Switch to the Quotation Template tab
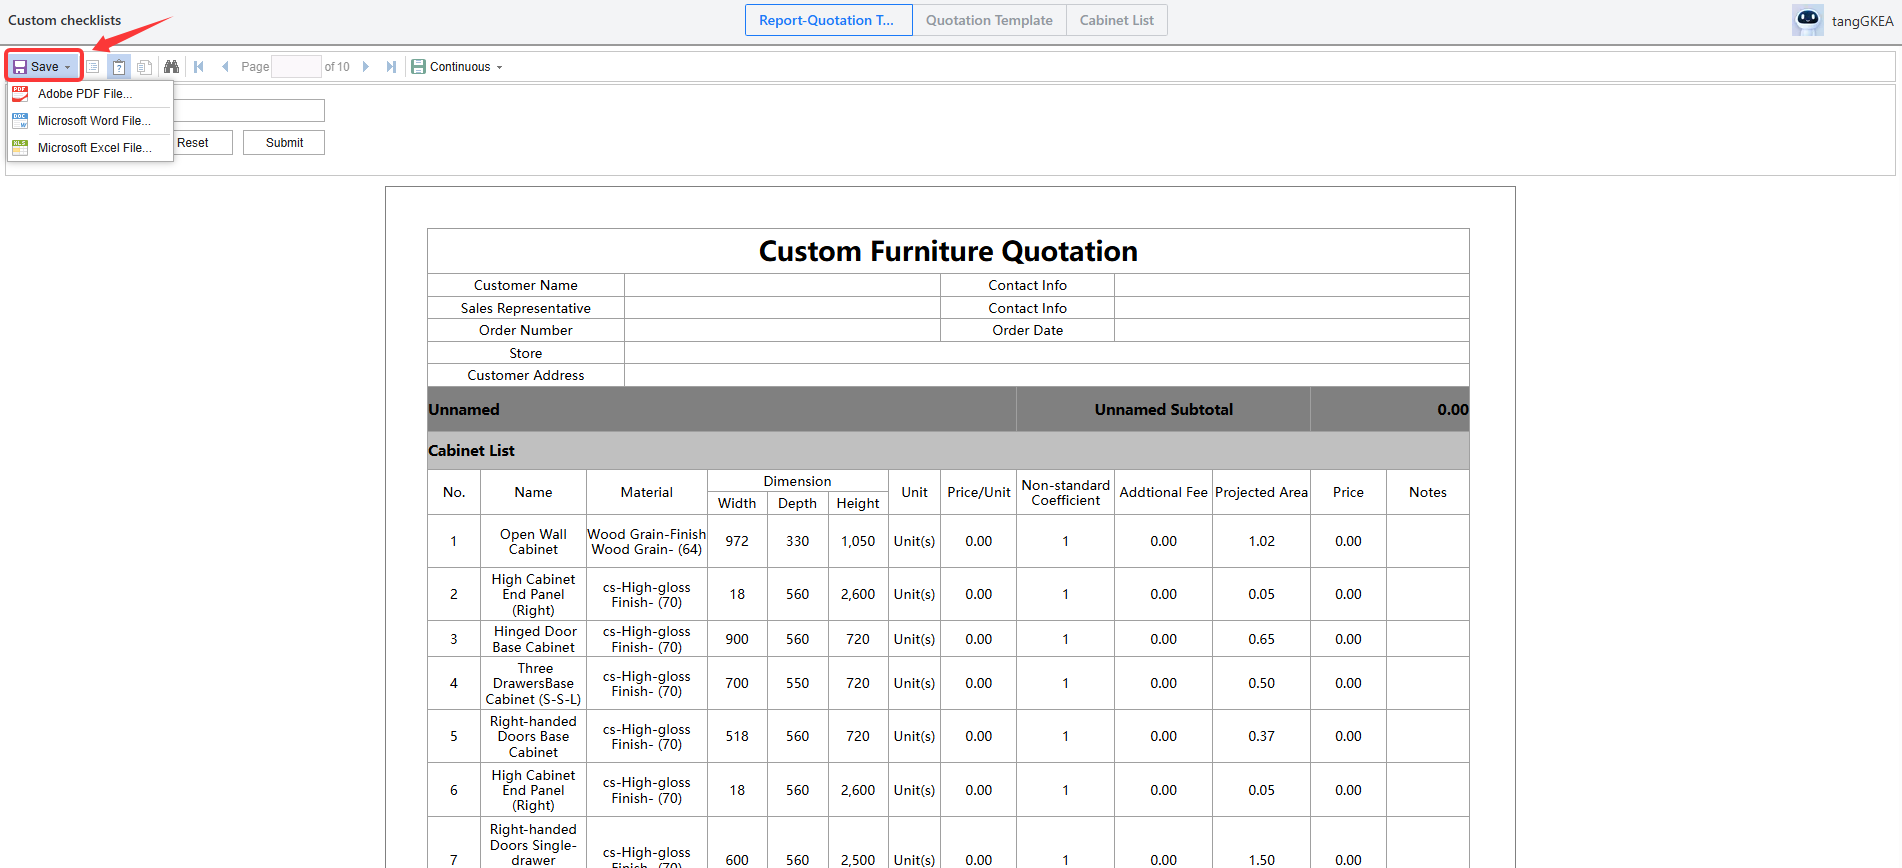 click(989, 20)
